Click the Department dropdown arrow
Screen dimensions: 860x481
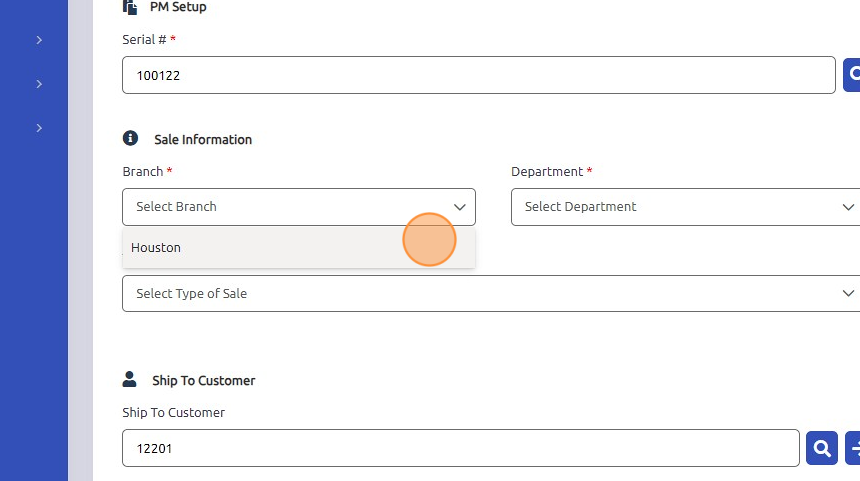click(848, 207)
